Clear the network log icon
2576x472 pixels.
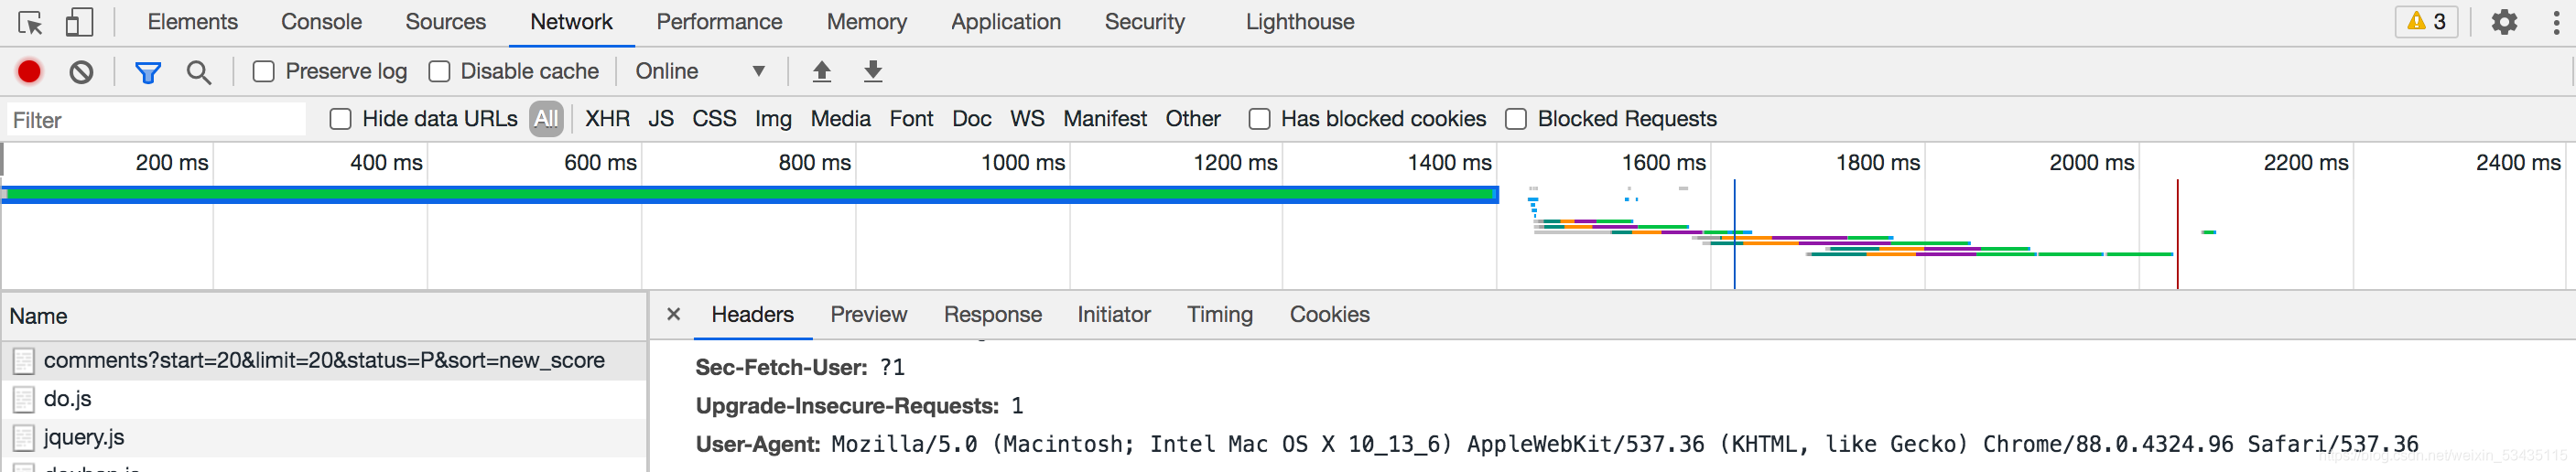pyautogui.click(x=82, y=71)
